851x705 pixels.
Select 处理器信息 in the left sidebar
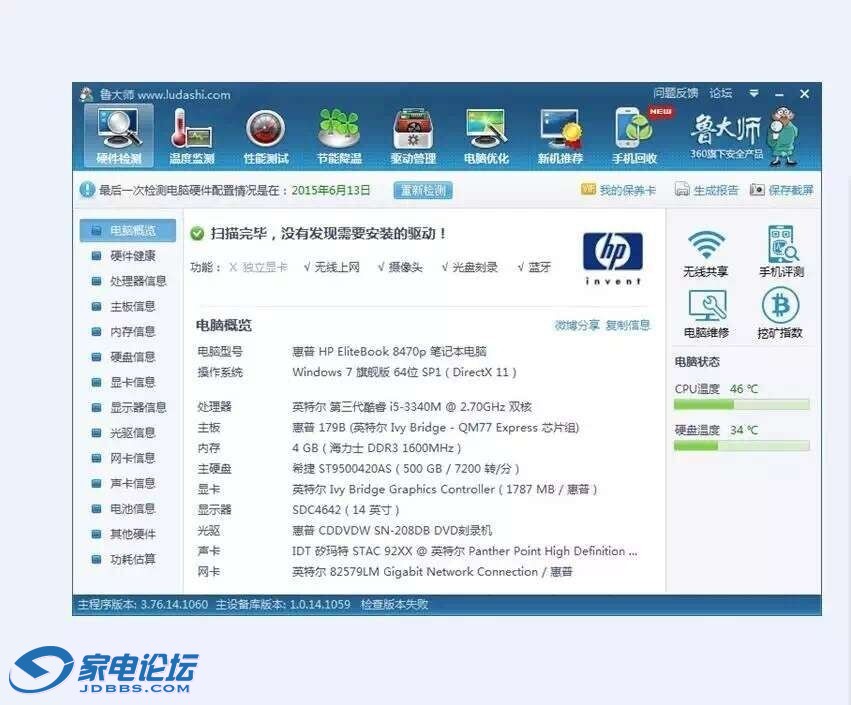coord(138,281)
